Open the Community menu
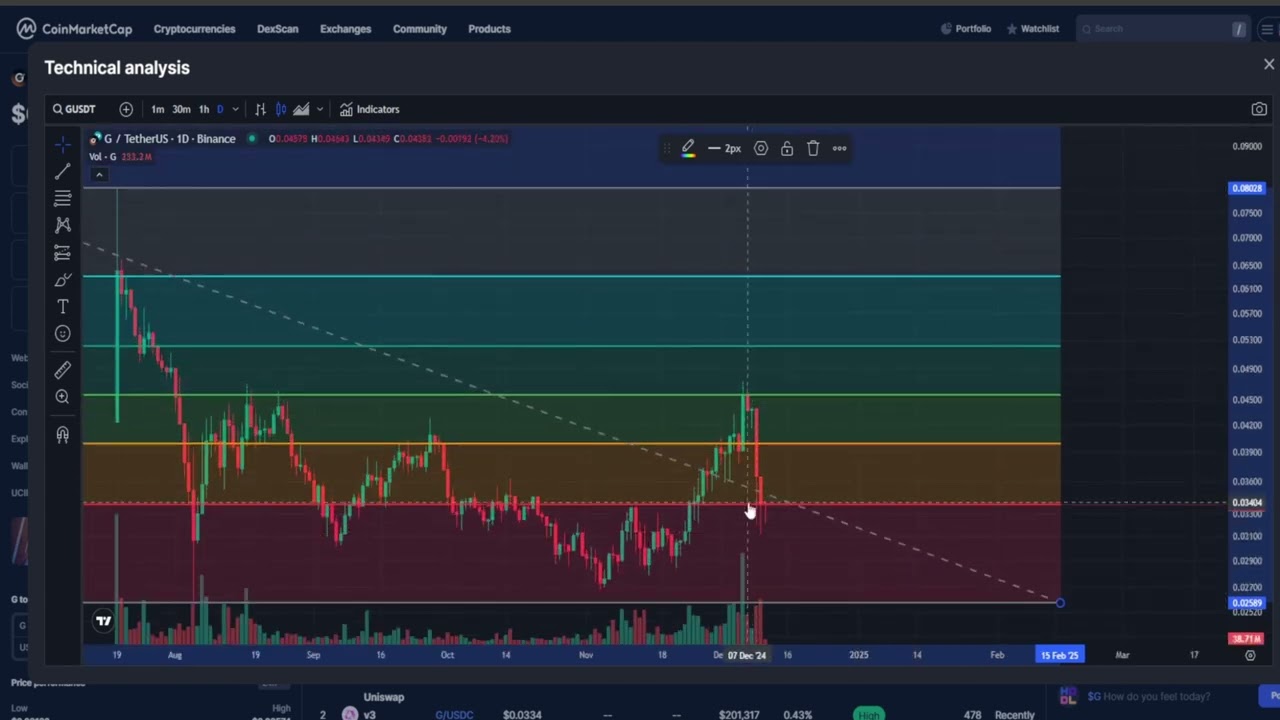The width and height of the screenshot is (1280, 720). click(419, 29)
